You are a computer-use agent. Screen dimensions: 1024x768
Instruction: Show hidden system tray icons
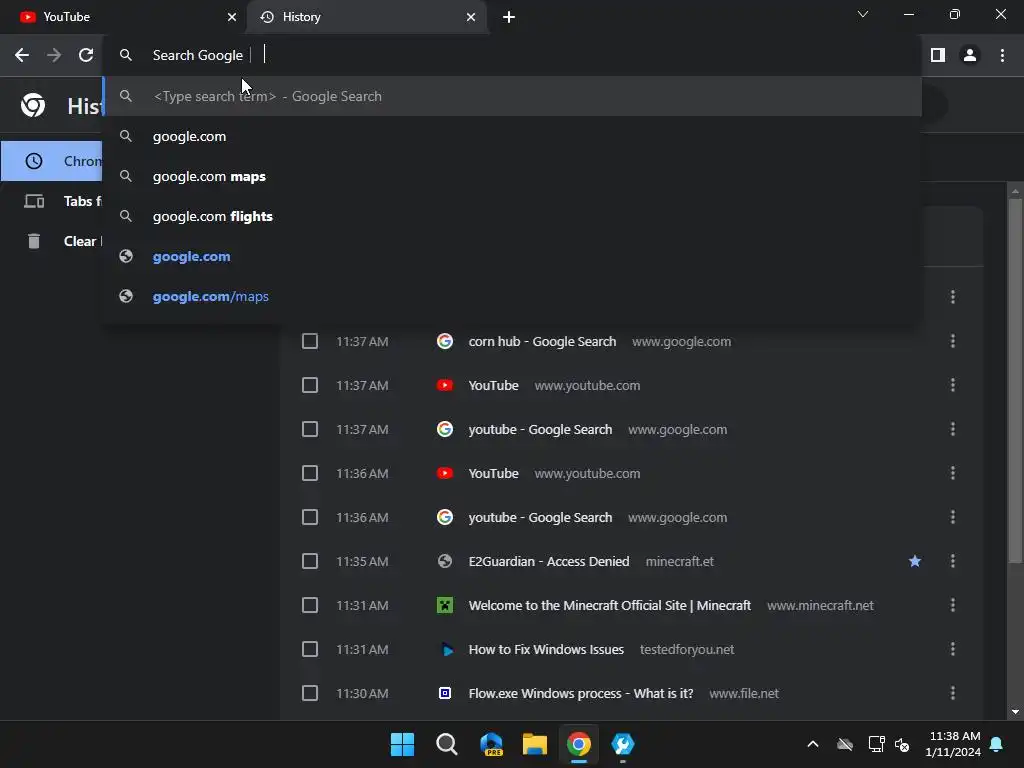pos(812,744)
